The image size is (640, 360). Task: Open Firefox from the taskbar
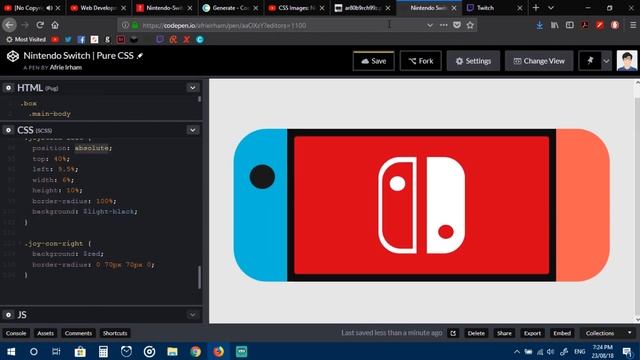pyautogui.click(x=218, y=351)
